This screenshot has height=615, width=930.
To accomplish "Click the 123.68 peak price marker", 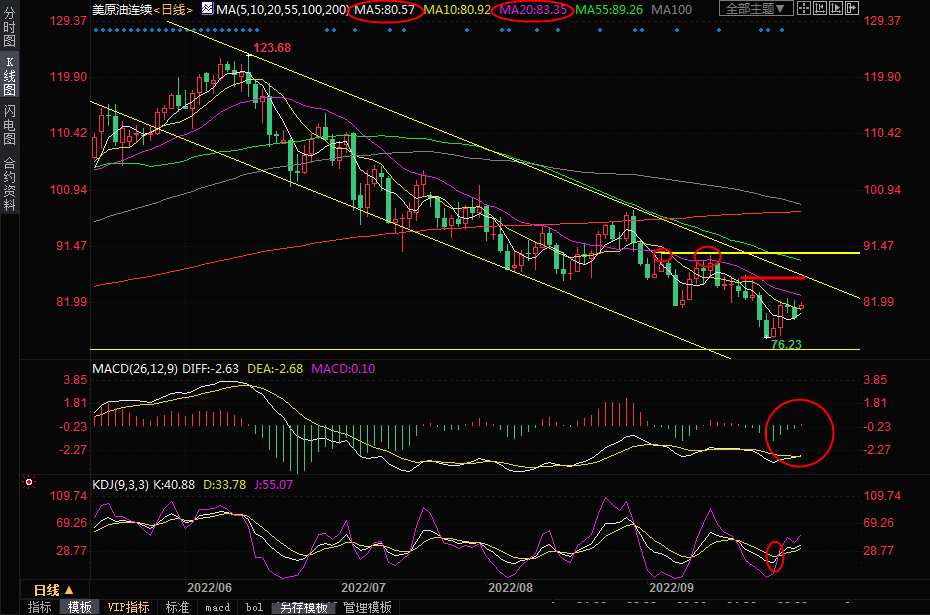I will click(x=272, y=48).
